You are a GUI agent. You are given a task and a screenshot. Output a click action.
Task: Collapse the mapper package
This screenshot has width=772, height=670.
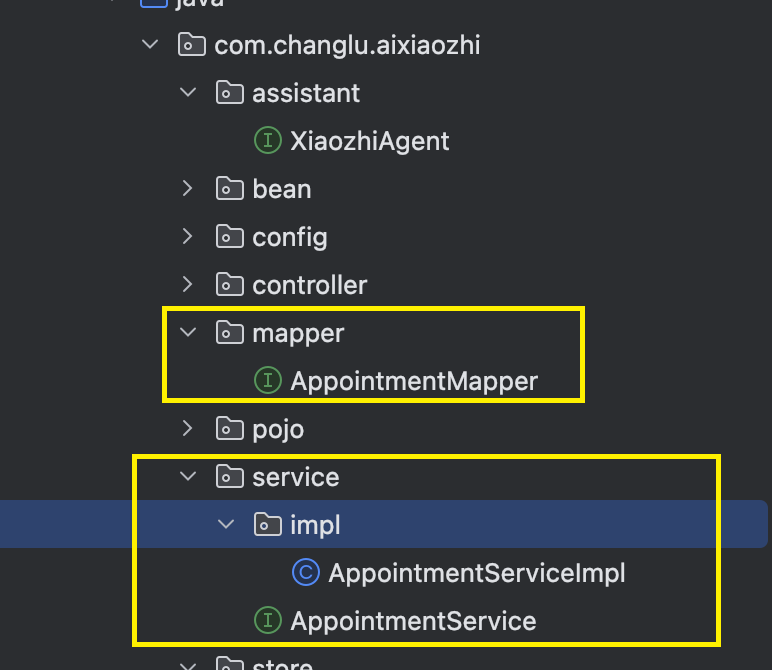pyautogui.click(x=188, y=332)
